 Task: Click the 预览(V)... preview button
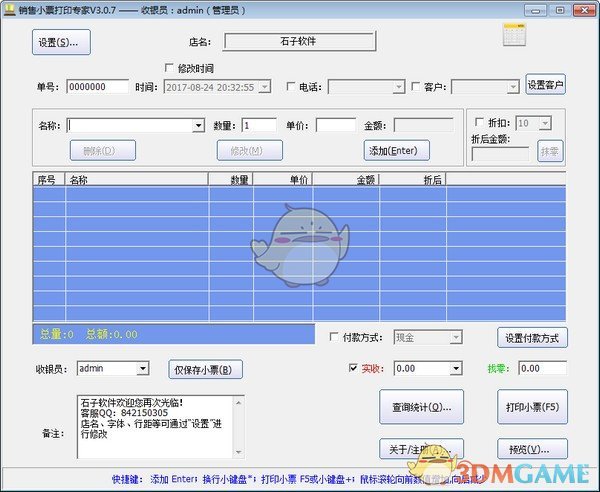532,449
